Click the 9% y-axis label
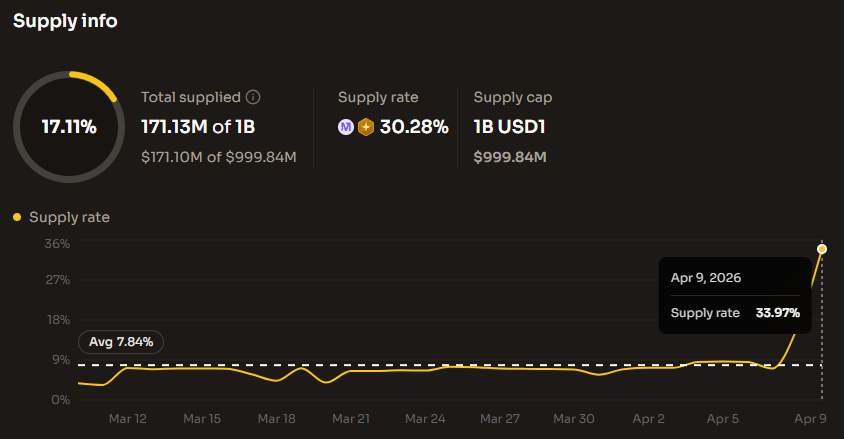 pos(61,359)
